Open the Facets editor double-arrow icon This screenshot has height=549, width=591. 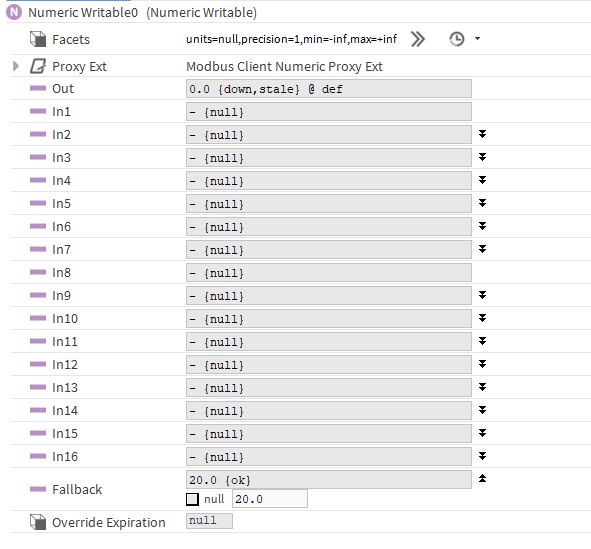[x=418, y=39]
